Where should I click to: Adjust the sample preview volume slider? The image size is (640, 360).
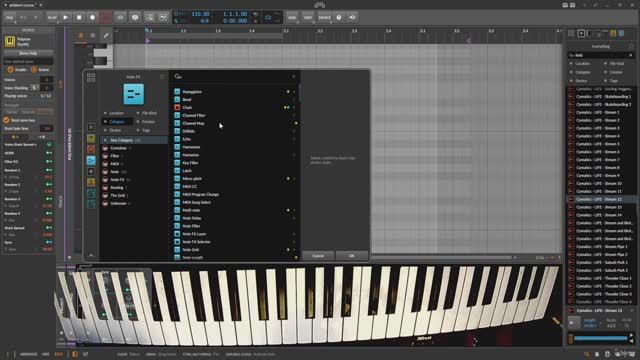tap(600, 338)
